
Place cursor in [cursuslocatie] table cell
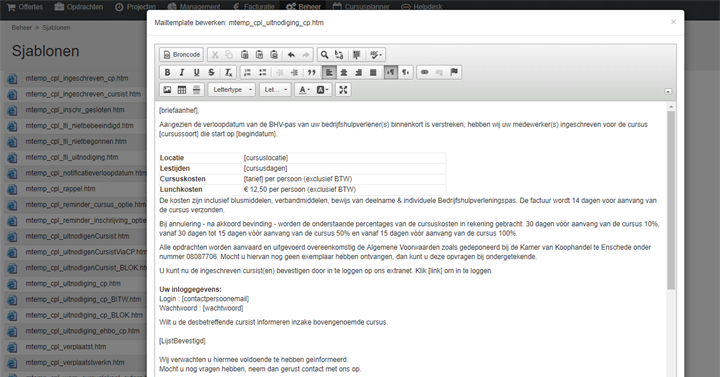coord(344,158)
